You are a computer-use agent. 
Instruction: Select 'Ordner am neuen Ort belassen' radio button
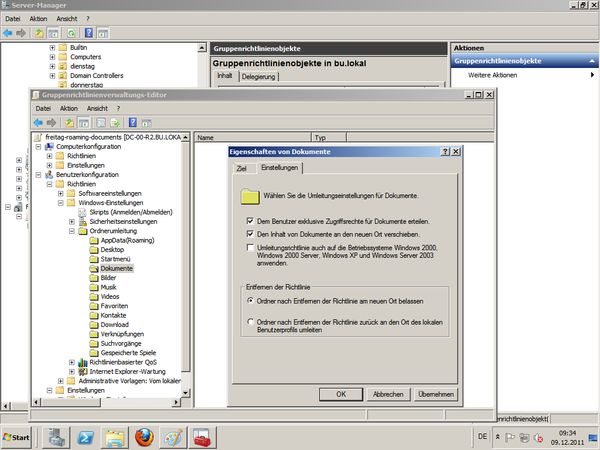(250, 301)
